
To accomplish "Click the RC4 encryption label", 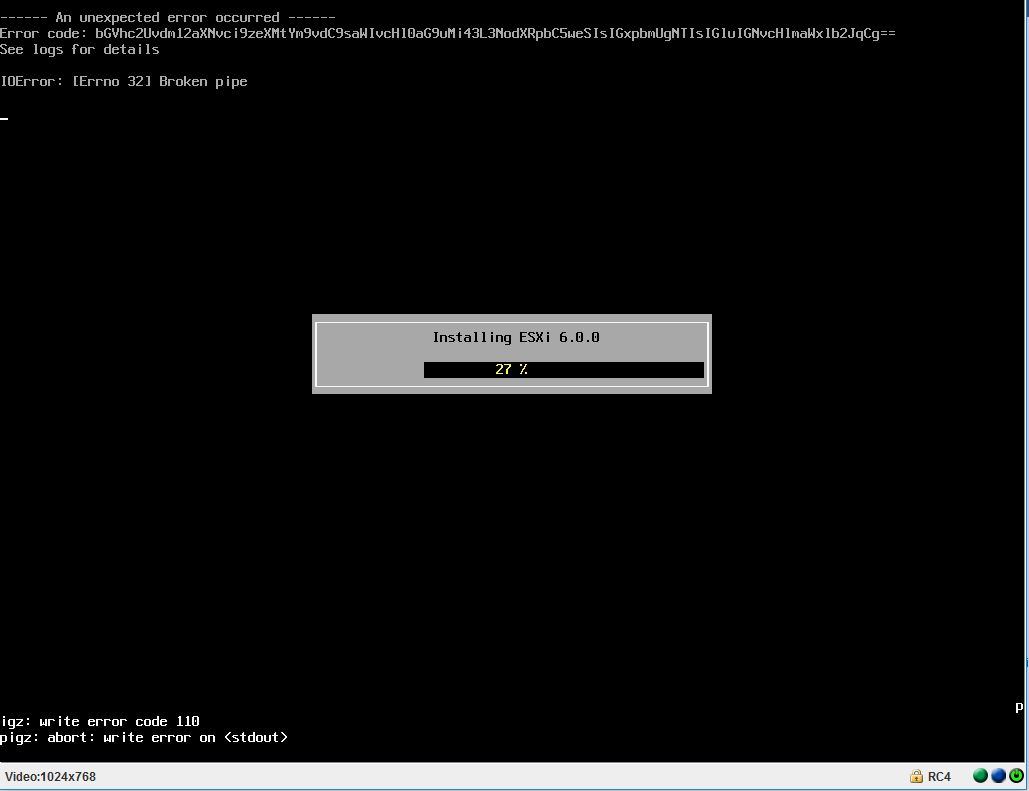I will click(939, 777).
